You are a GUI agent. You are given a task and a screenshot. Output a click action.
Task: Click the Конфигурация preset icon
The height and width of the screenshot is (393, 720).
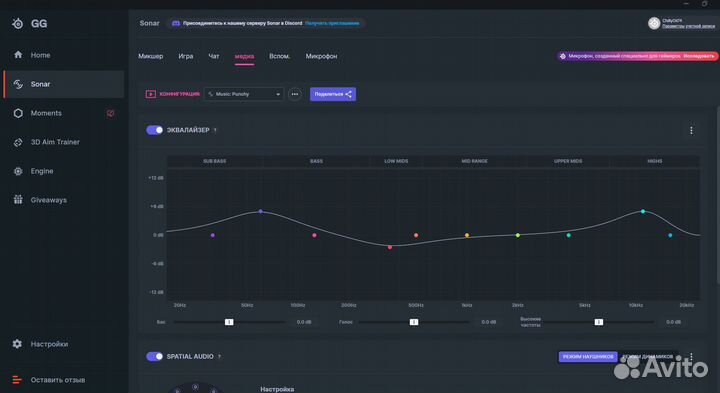pos(151,94)
